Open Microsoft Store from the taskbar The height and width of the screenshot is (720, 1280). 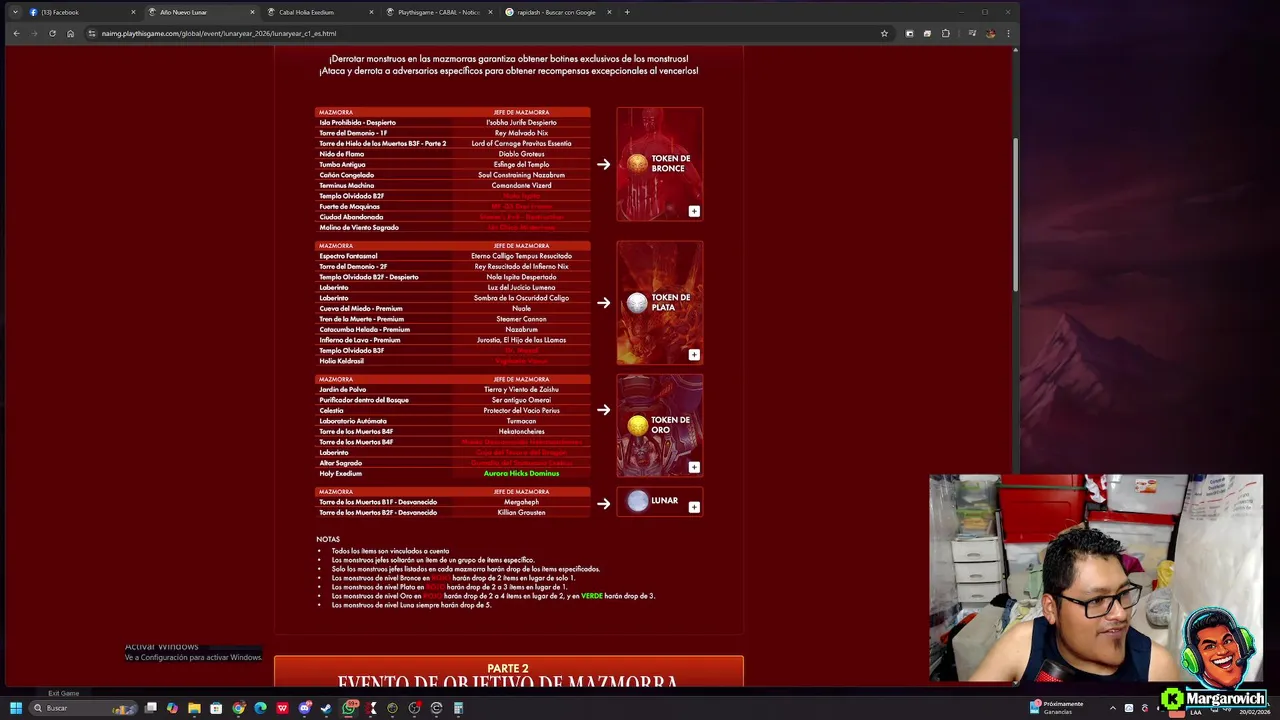(x=216, y=708)
